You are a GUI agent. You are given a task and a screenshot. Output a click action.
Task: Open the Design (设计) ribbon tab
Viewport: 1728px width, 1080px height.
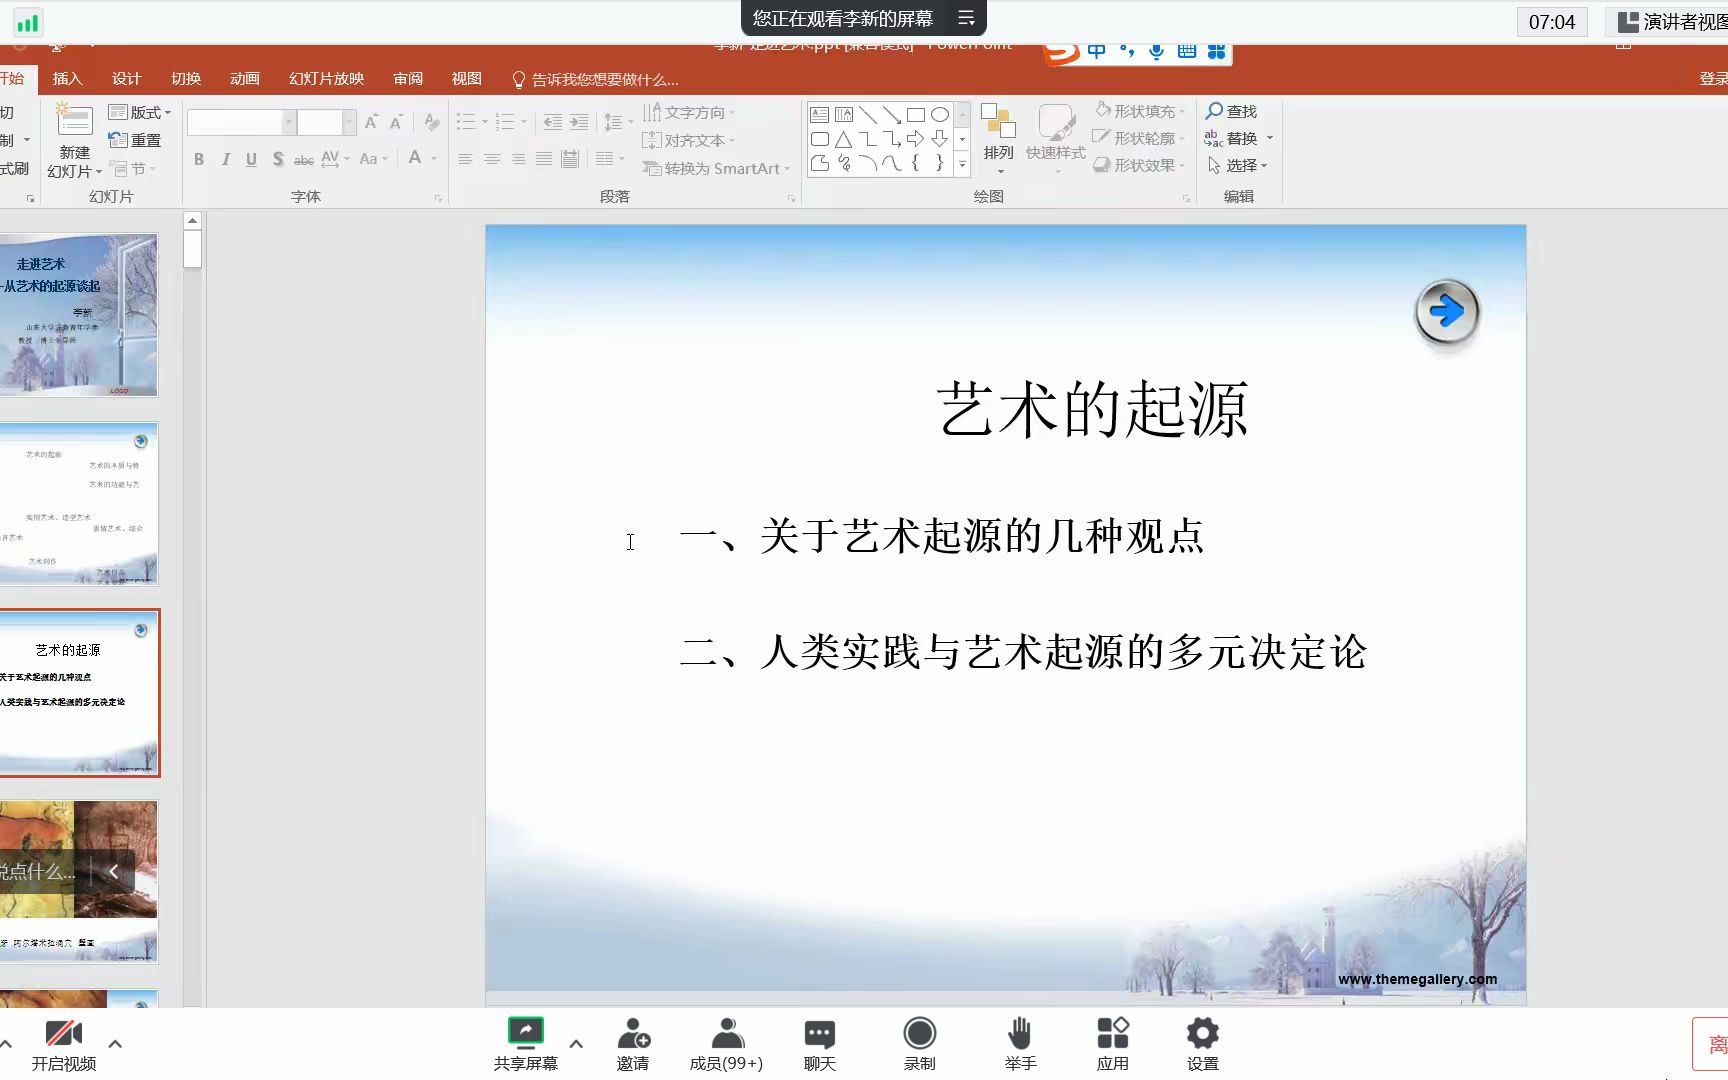tap(126, 79)
